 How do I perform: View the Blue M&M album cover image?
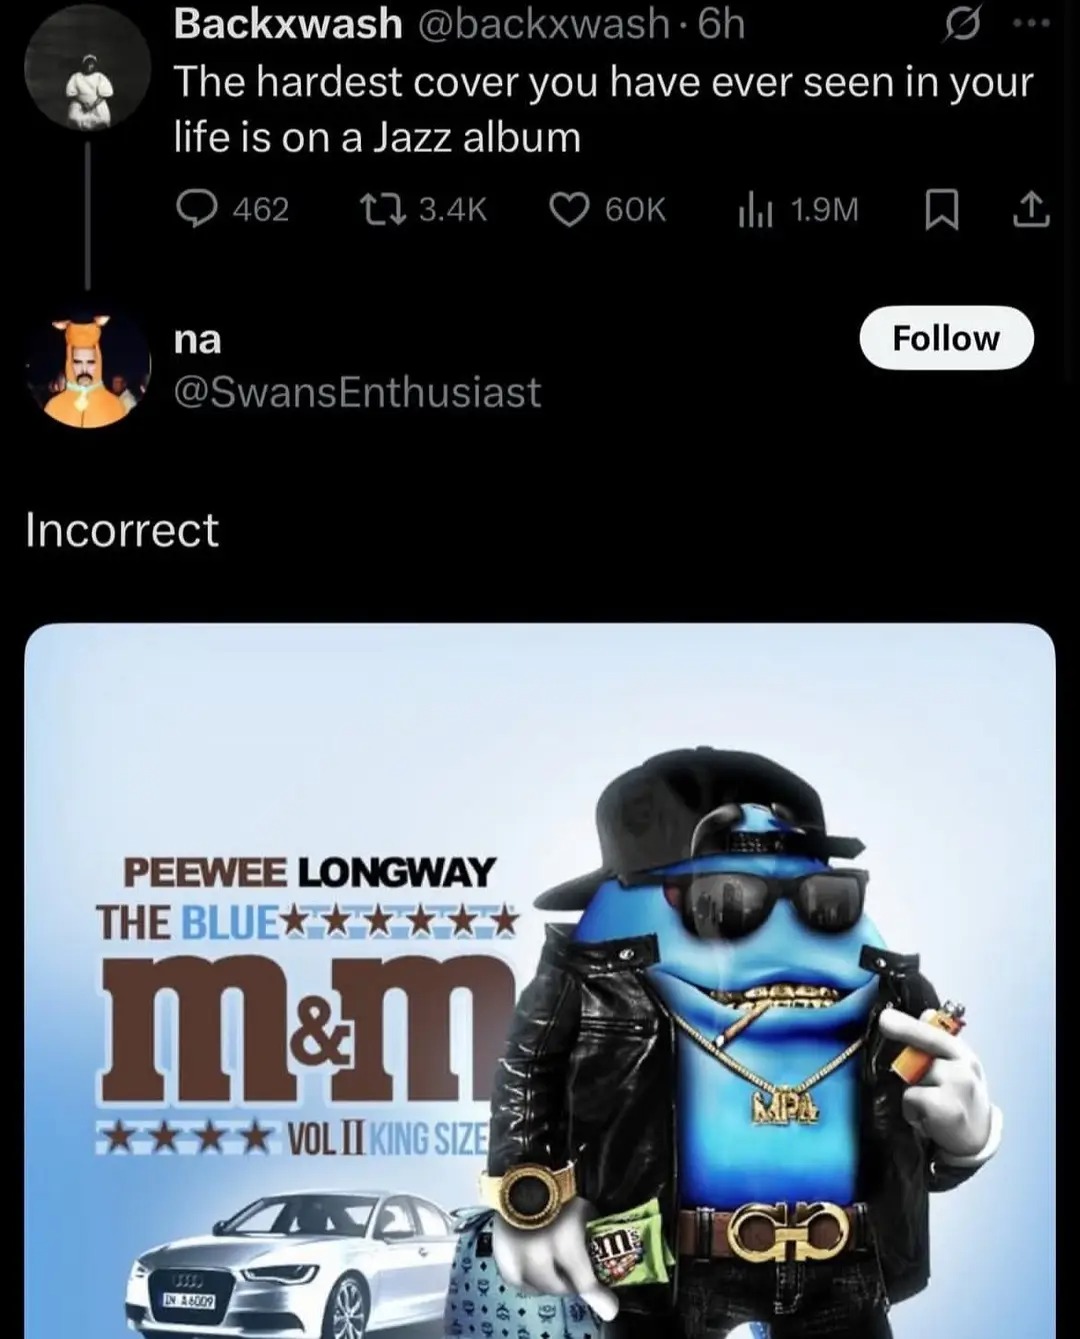click(540, 981)
